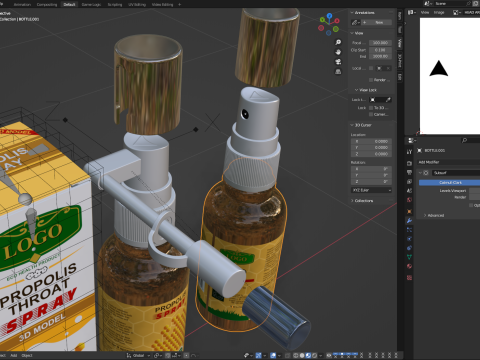Click the search magnifier in Properties editor

(x=464, y=140)
